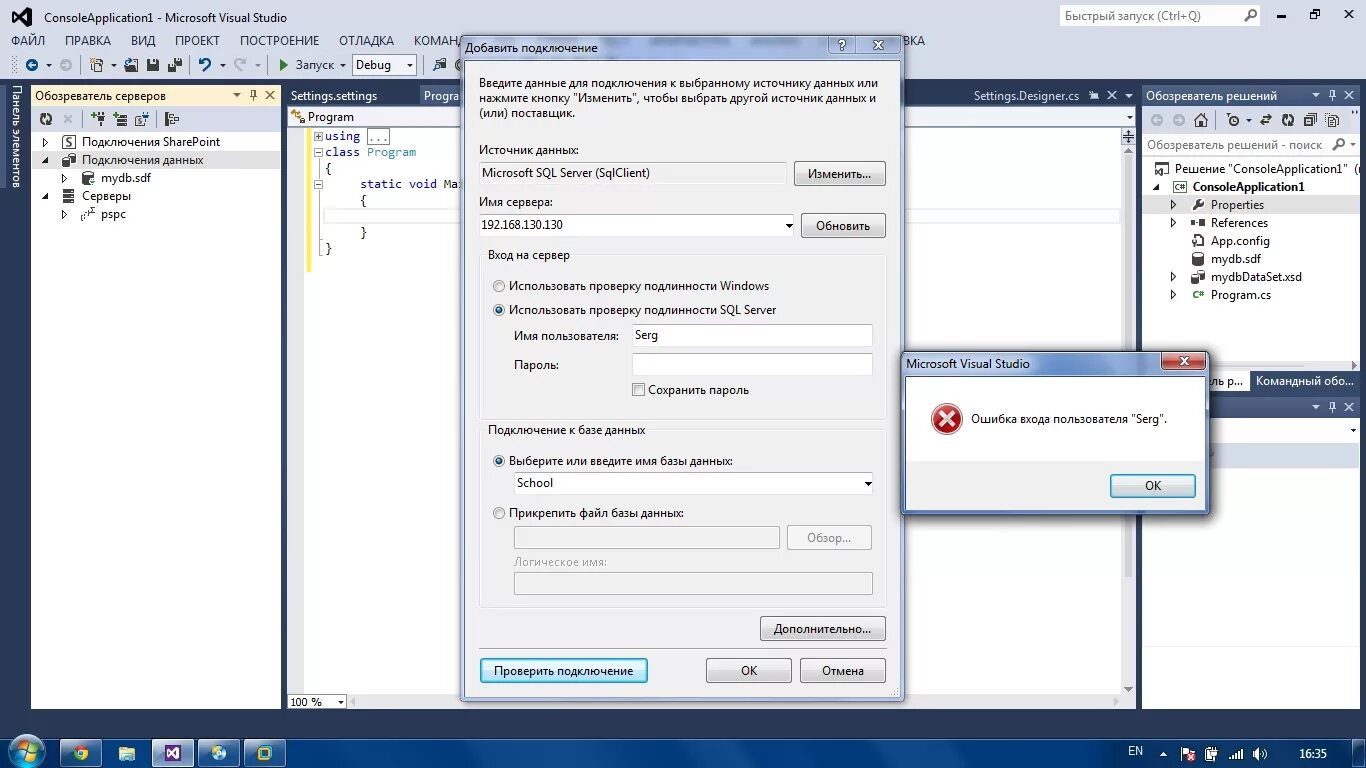Collapse the Подключения данных node
1366x768 pixels.
coord(45,160)
